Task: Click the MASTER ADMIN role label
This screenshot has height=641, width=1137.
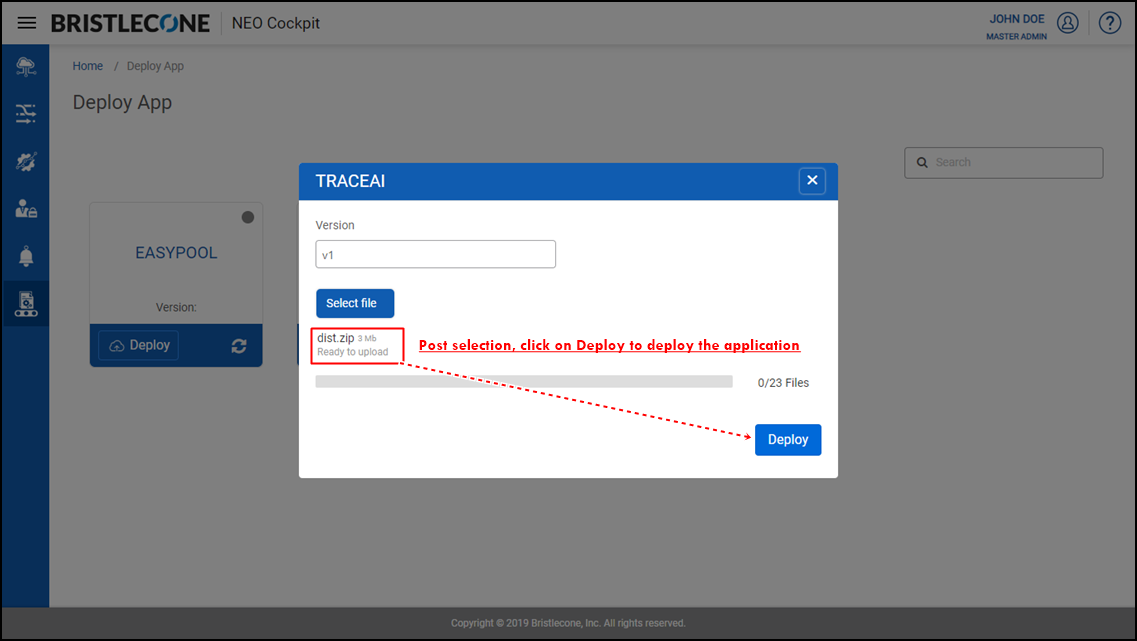Action: (x=1017, y=36)
